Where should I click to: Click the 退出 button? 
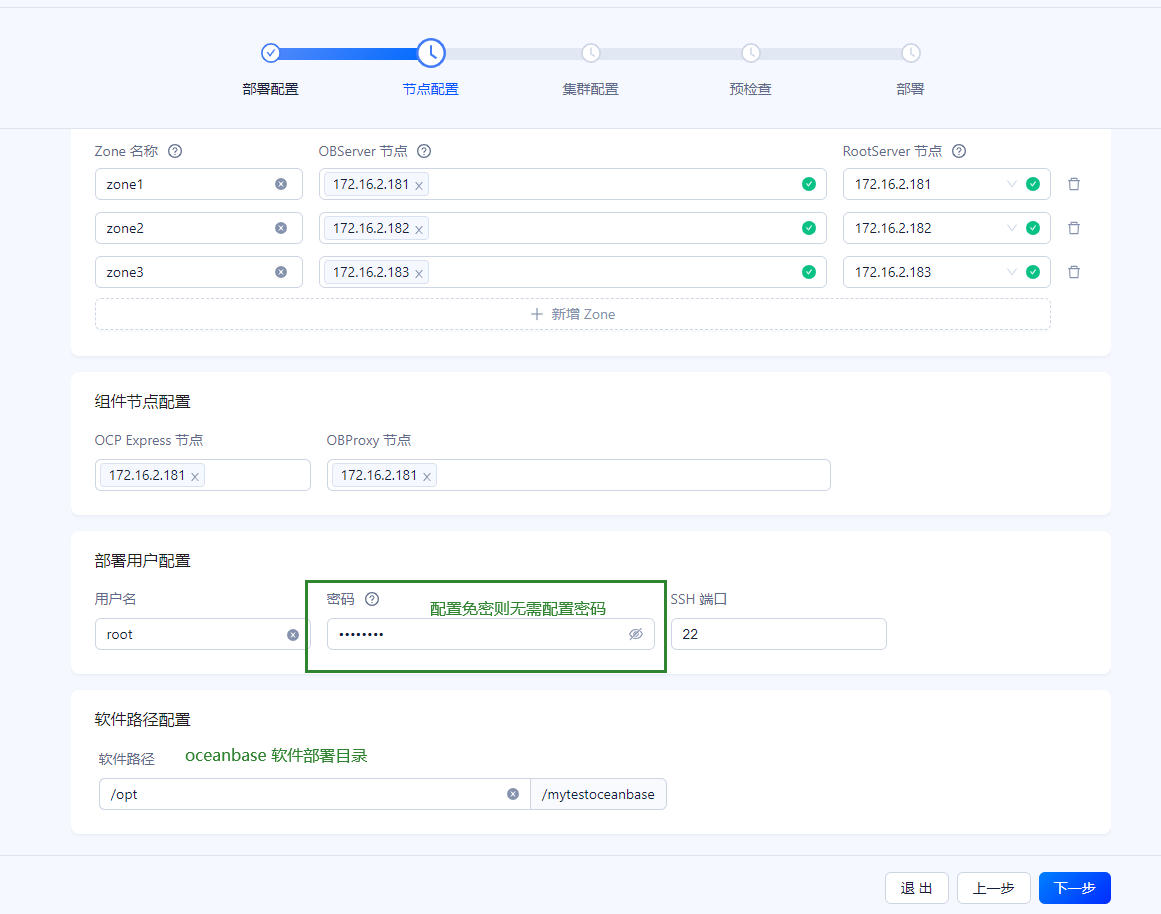click(917, 888)
